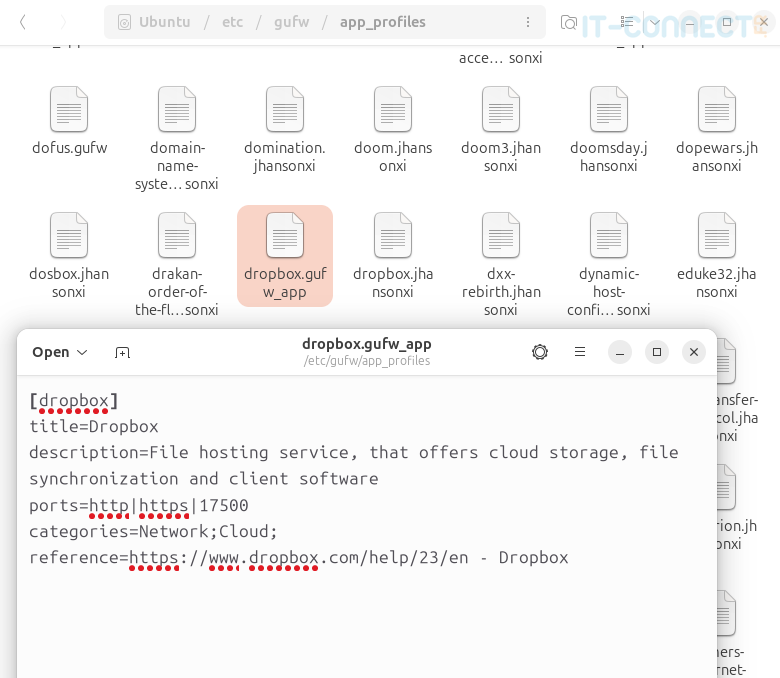Screen dimensions: 780x678
Task: Select the doomsday.jhansonxi file
Action: coord(609,129)
